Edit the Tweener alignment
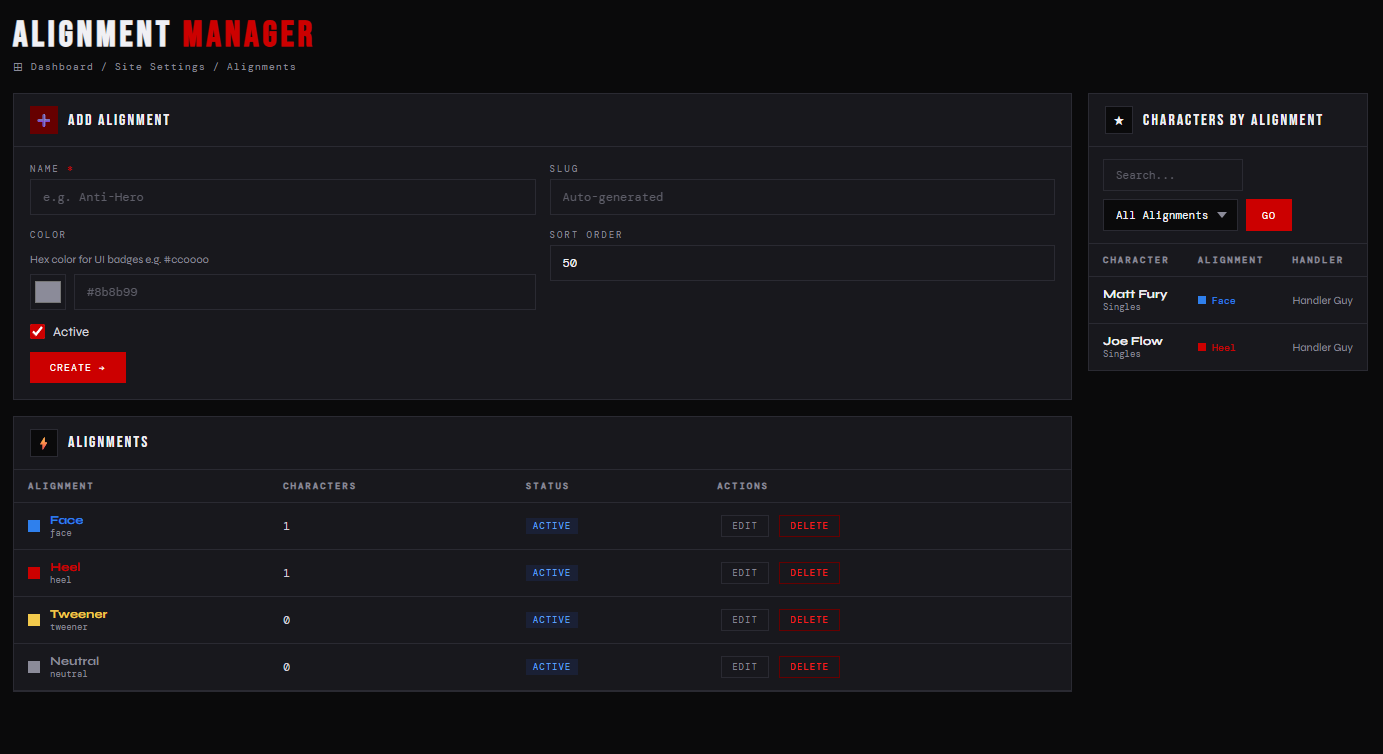The image size is (1383, 754). pyautogui.click(x=745, y=620)
